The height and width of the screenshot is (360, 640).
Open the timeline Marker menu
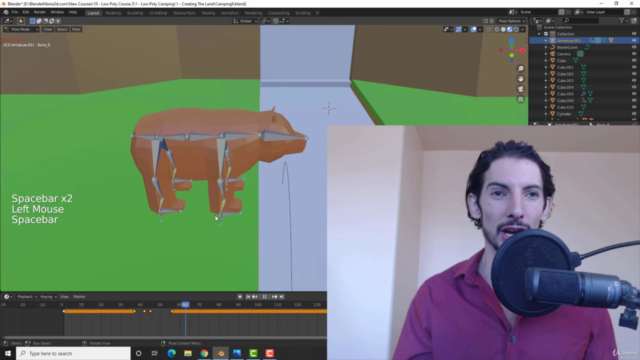[x=79, y=297]
